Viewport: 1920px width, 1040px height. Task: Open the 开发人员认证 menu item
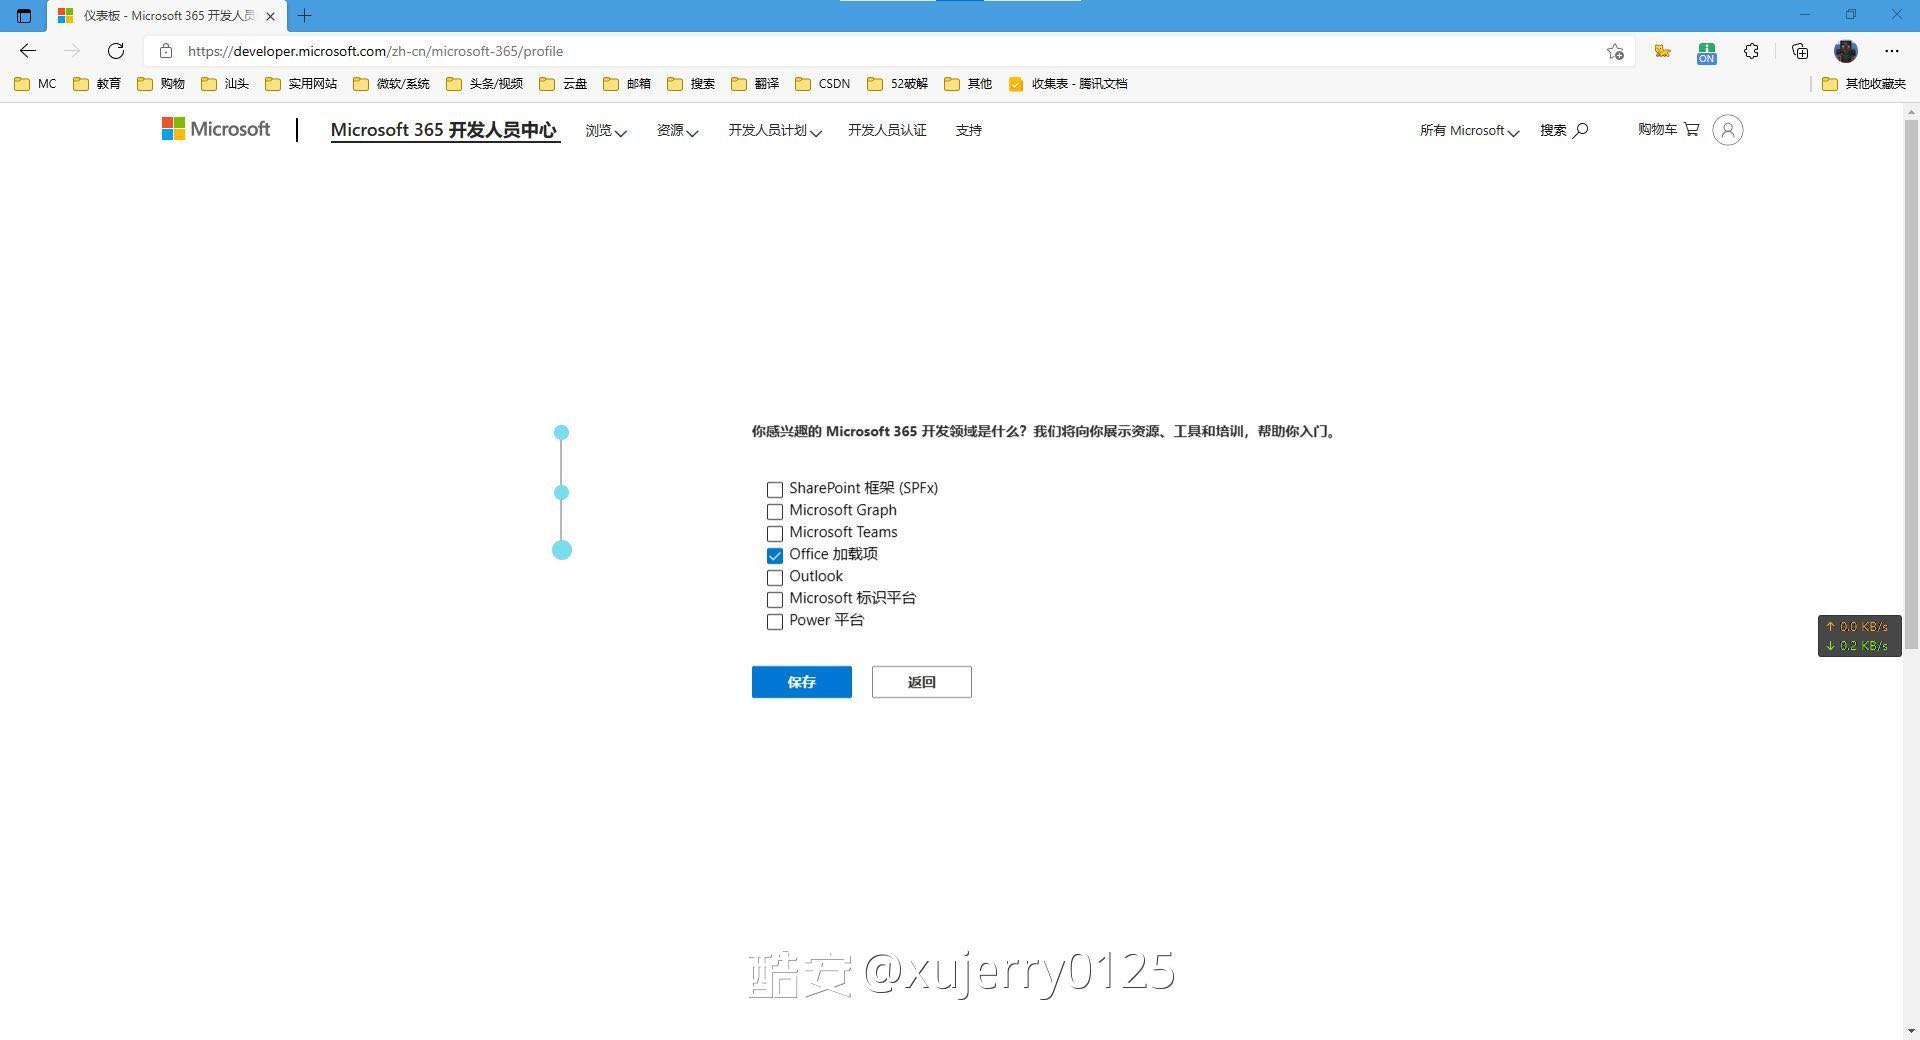[887, 131]
